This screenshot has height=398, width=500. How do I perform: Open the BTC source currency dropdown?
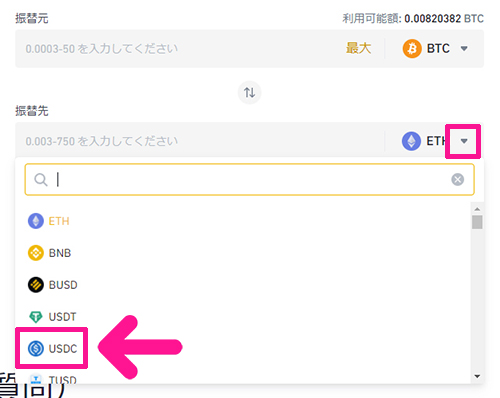[464, 49]
